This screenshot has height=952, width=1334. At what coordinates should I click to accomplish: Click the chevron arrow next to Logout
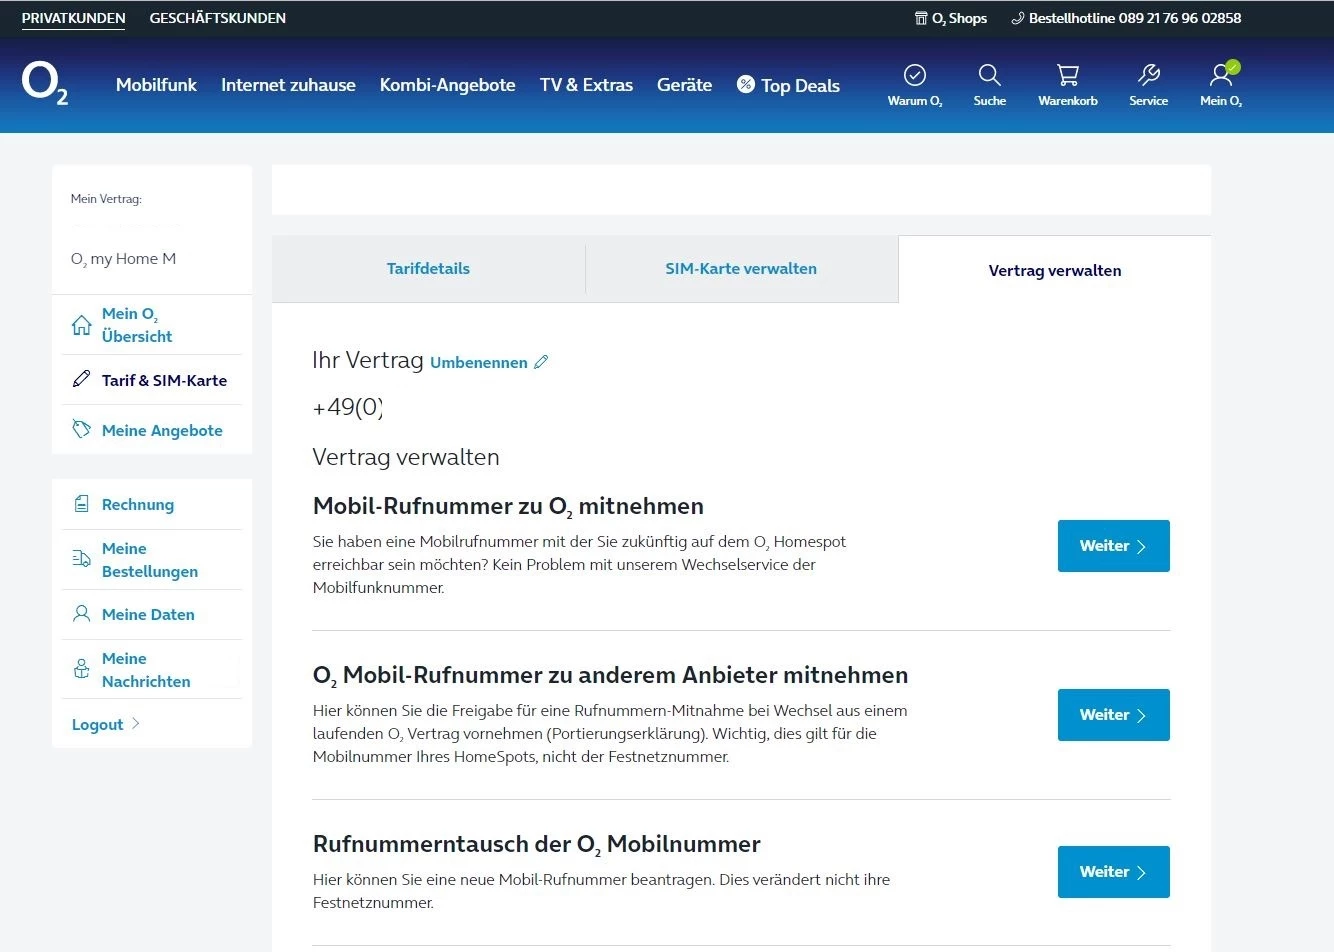136,724
